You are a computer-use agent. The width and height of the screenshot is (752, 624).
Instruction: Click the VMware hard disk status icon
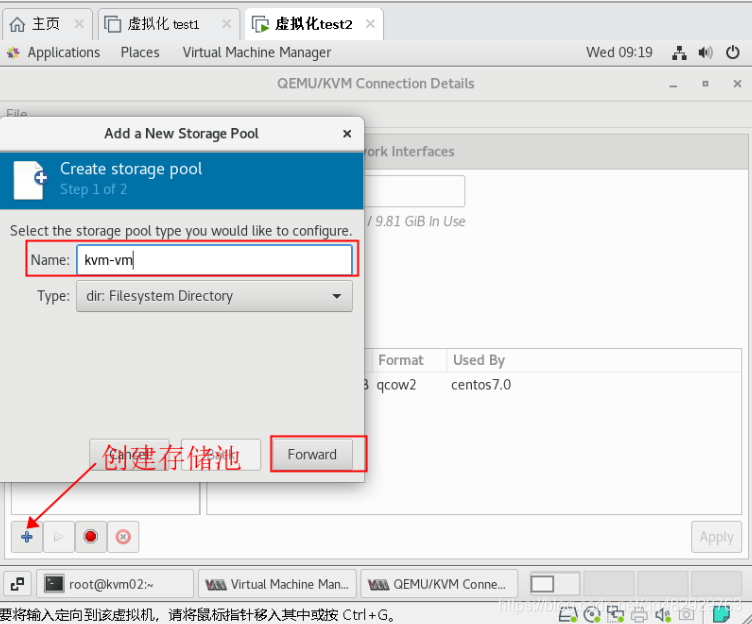click(569, 614)
